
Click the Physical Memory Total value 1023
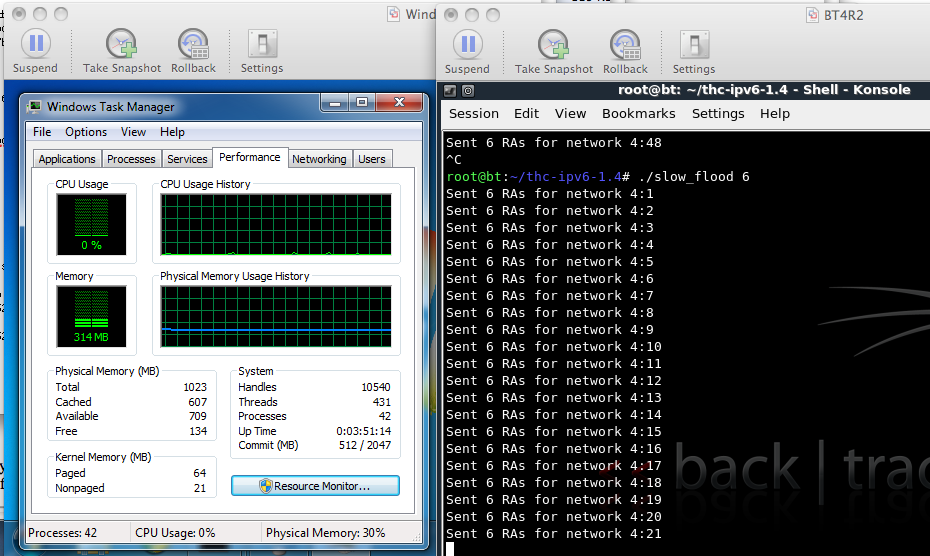(x=195, y=387)
